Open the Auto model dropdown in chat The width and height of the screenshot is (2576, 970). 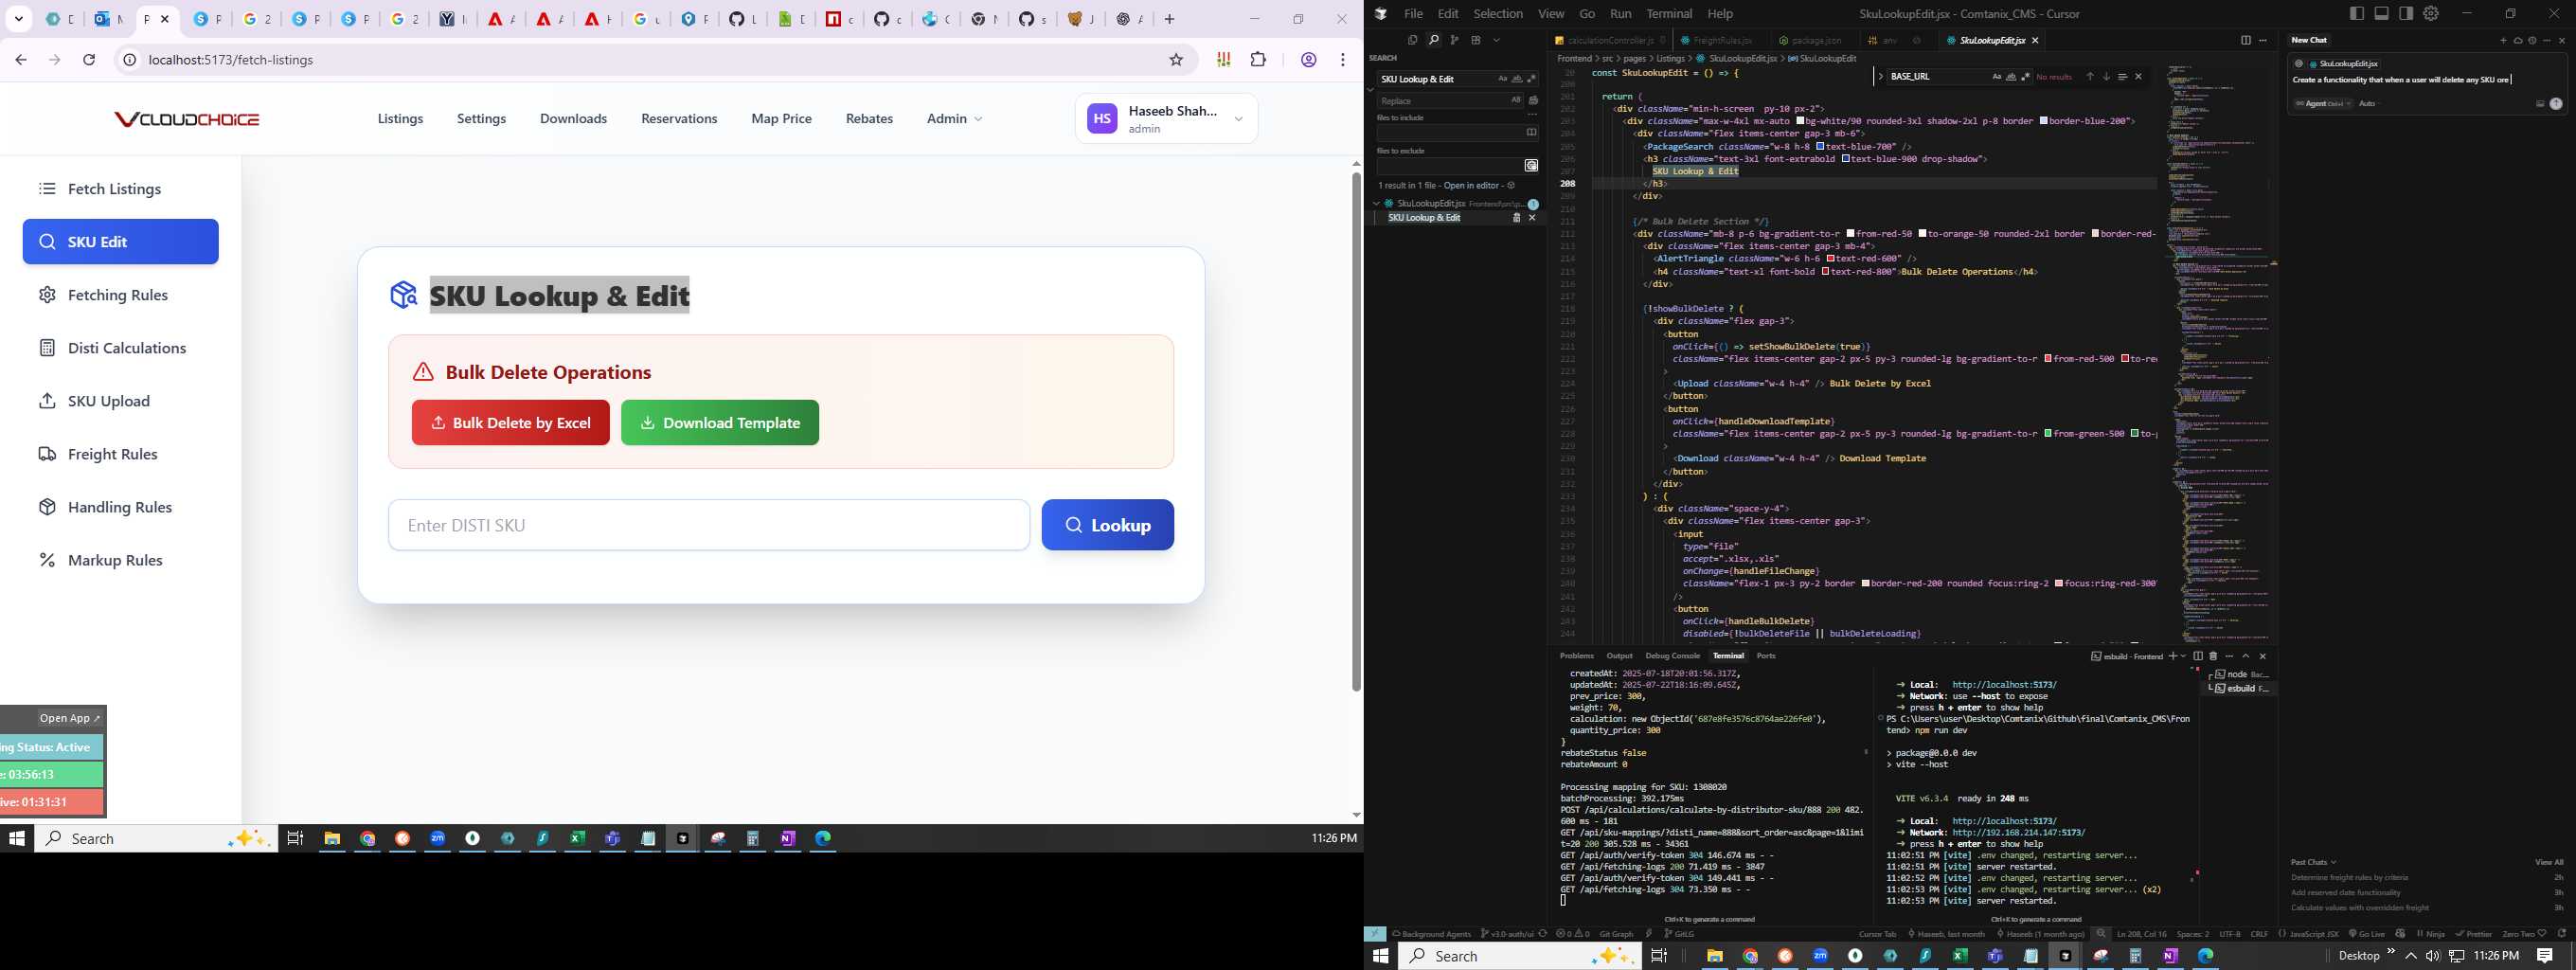click(x=2367, y=104)
